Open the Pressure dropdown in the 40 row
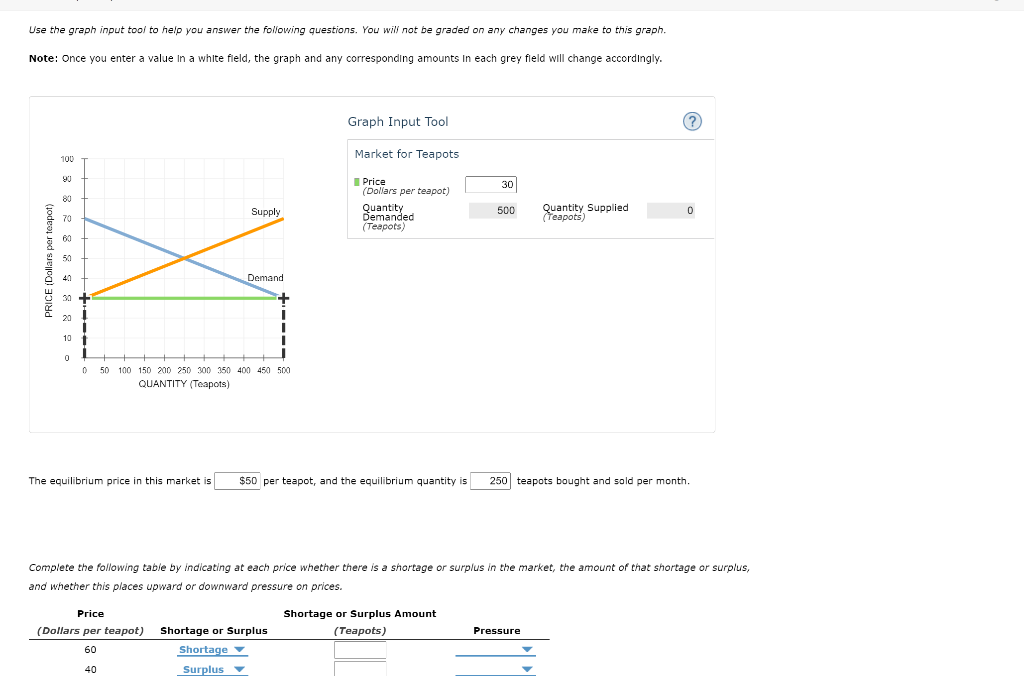The width and height of the screenshot is (1024, 676). [x=495, y=669]
